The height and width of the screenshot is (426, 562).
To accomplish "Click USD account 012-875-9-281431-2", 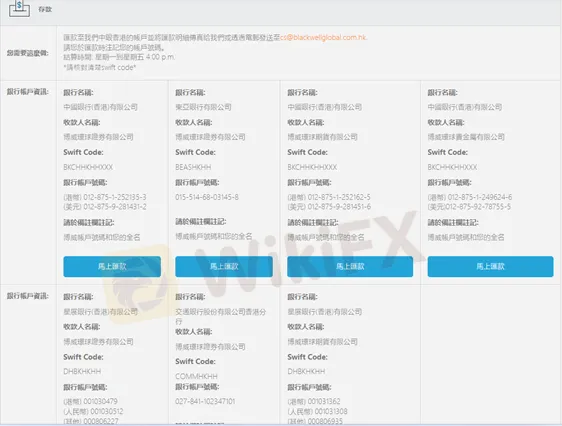I will coord(105,207).
